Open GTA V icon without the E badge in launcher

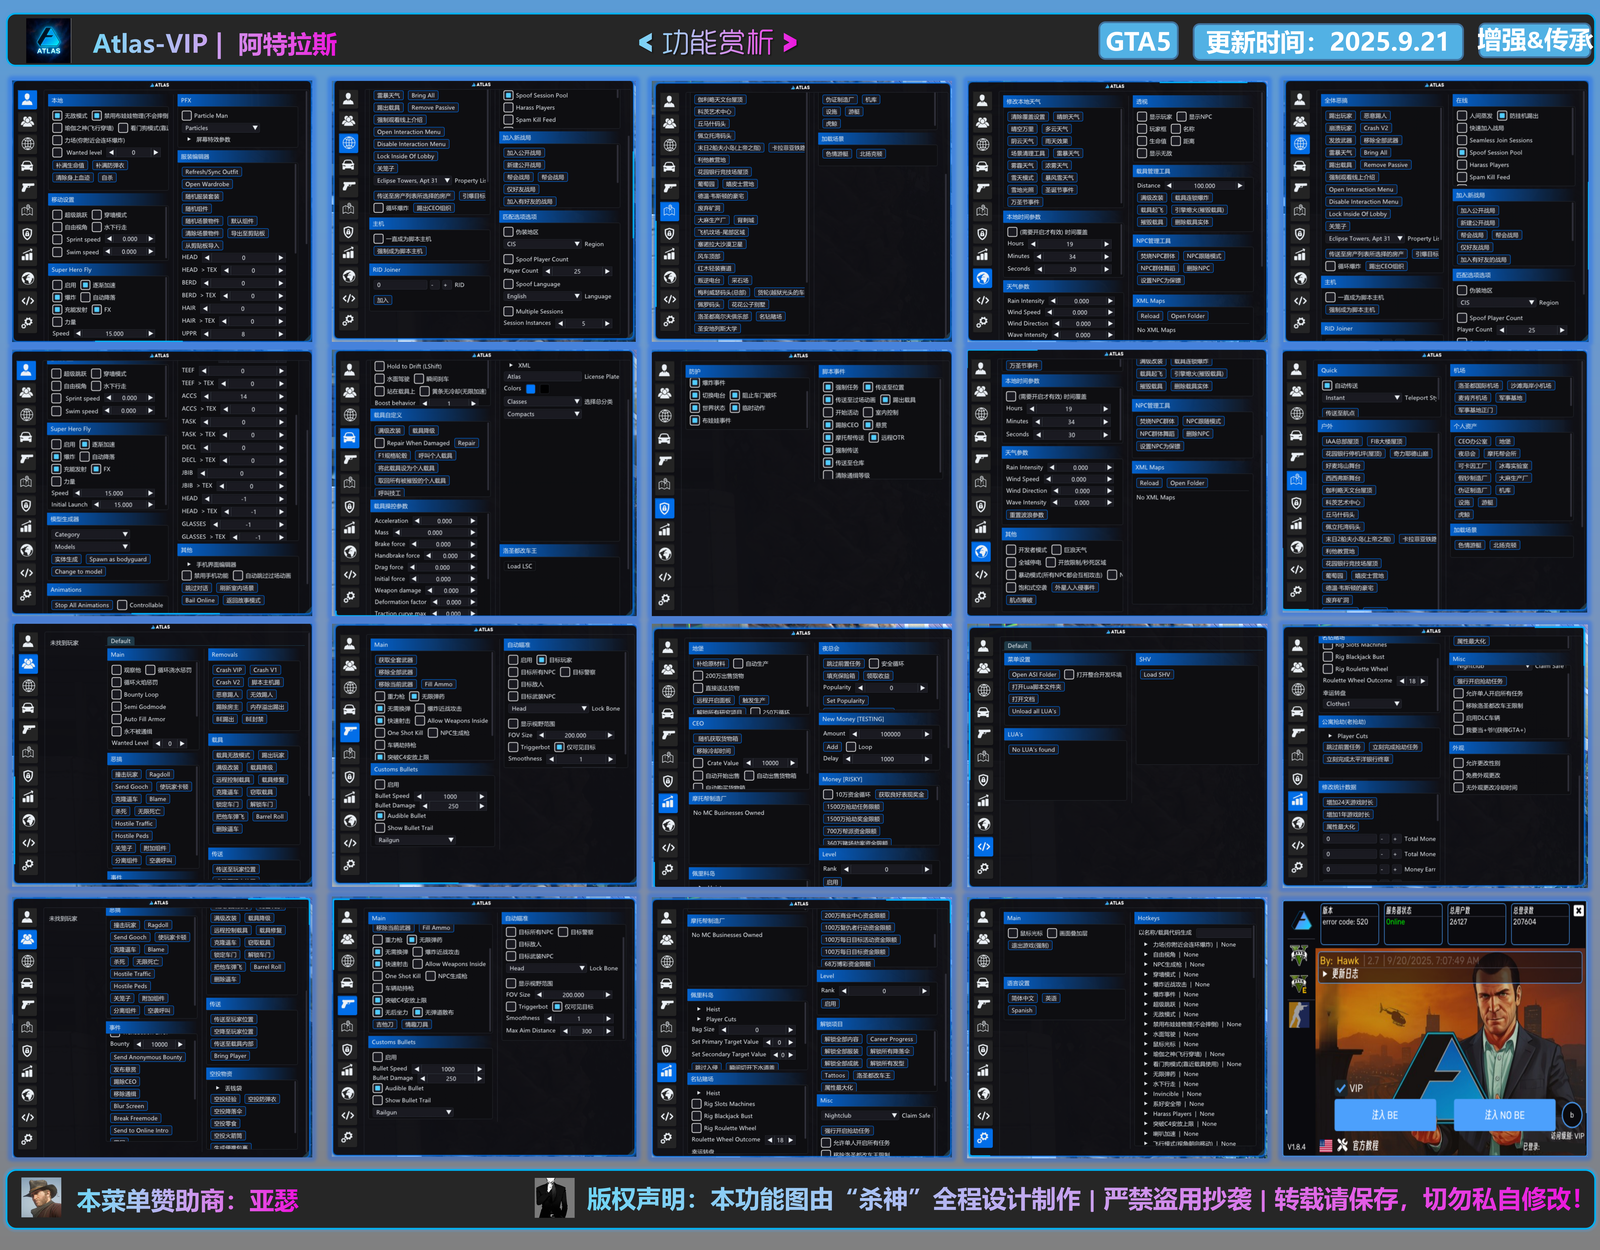pos(1299,955)
